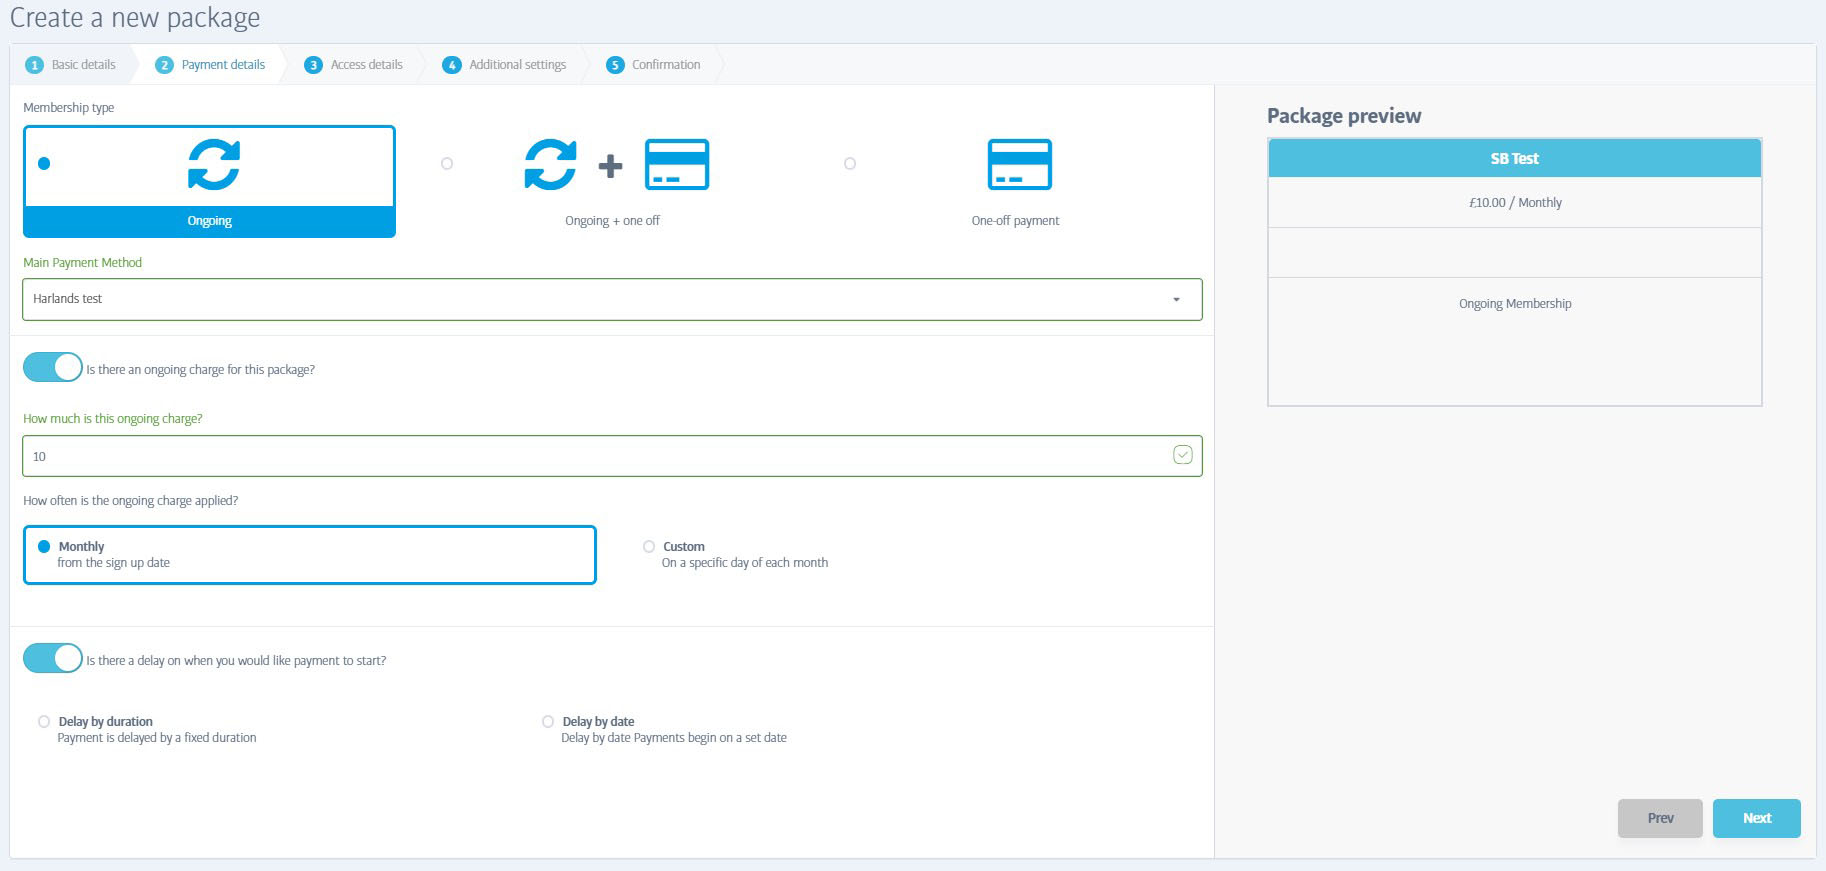Click the Membership type label
Viewport: 1826px width, 871px height.
69,108
